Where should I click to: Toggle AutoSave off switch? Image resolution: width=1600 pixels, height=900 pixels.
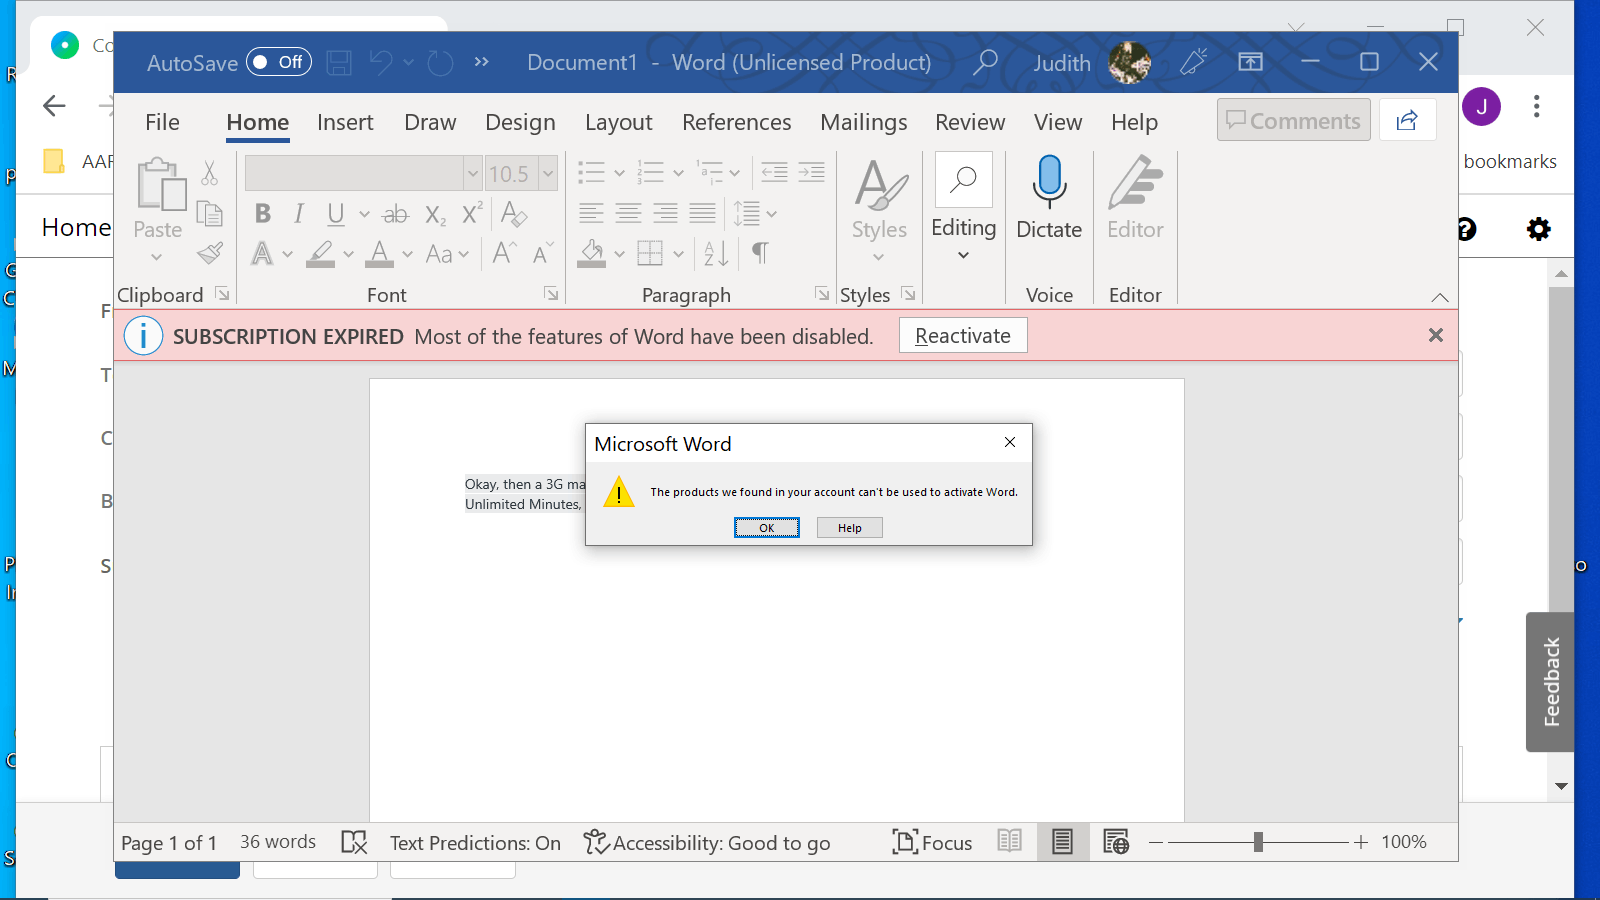click(279, 61)
